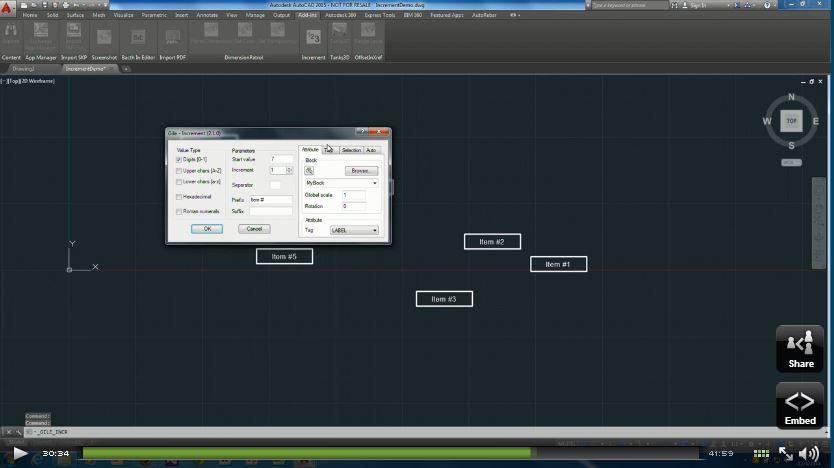Open the Tag LABEL dropdown
This screenshot has height=468, width=834.
(354, 230)
